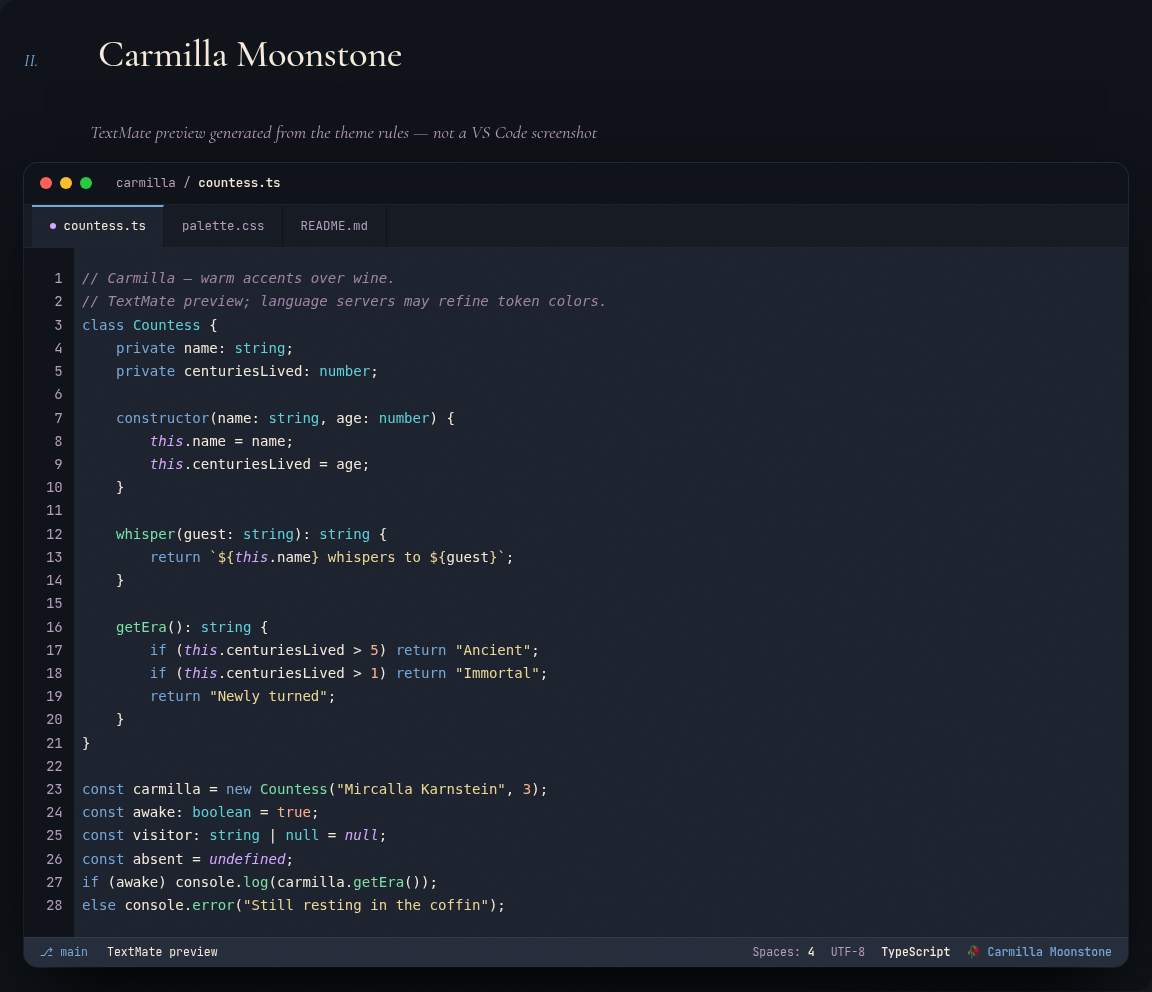
Task: Click the template string 'whispers to' on line 13
Action: (x=374, y=557)
